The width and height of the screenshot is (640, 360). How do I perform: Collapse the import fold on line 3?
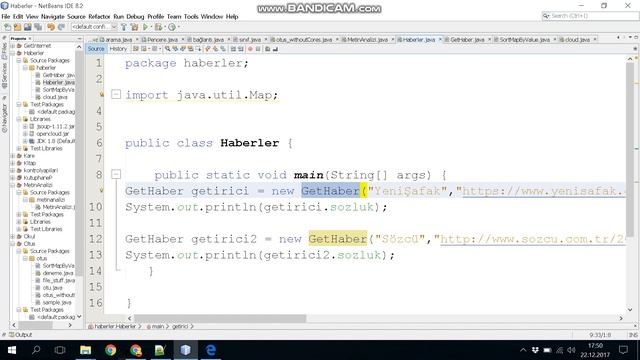pyautogui.click(x=116, y=95)
